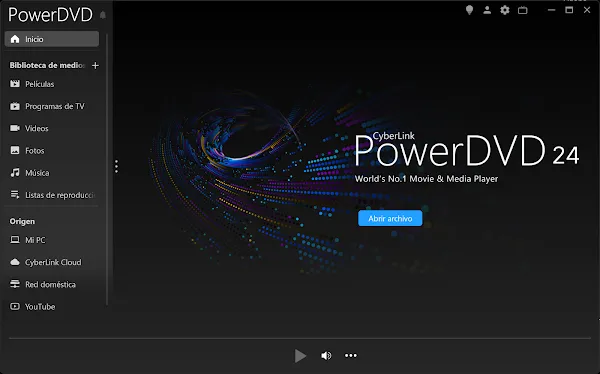Click the music note icon beside Música
600x374 pixels.
15,173
